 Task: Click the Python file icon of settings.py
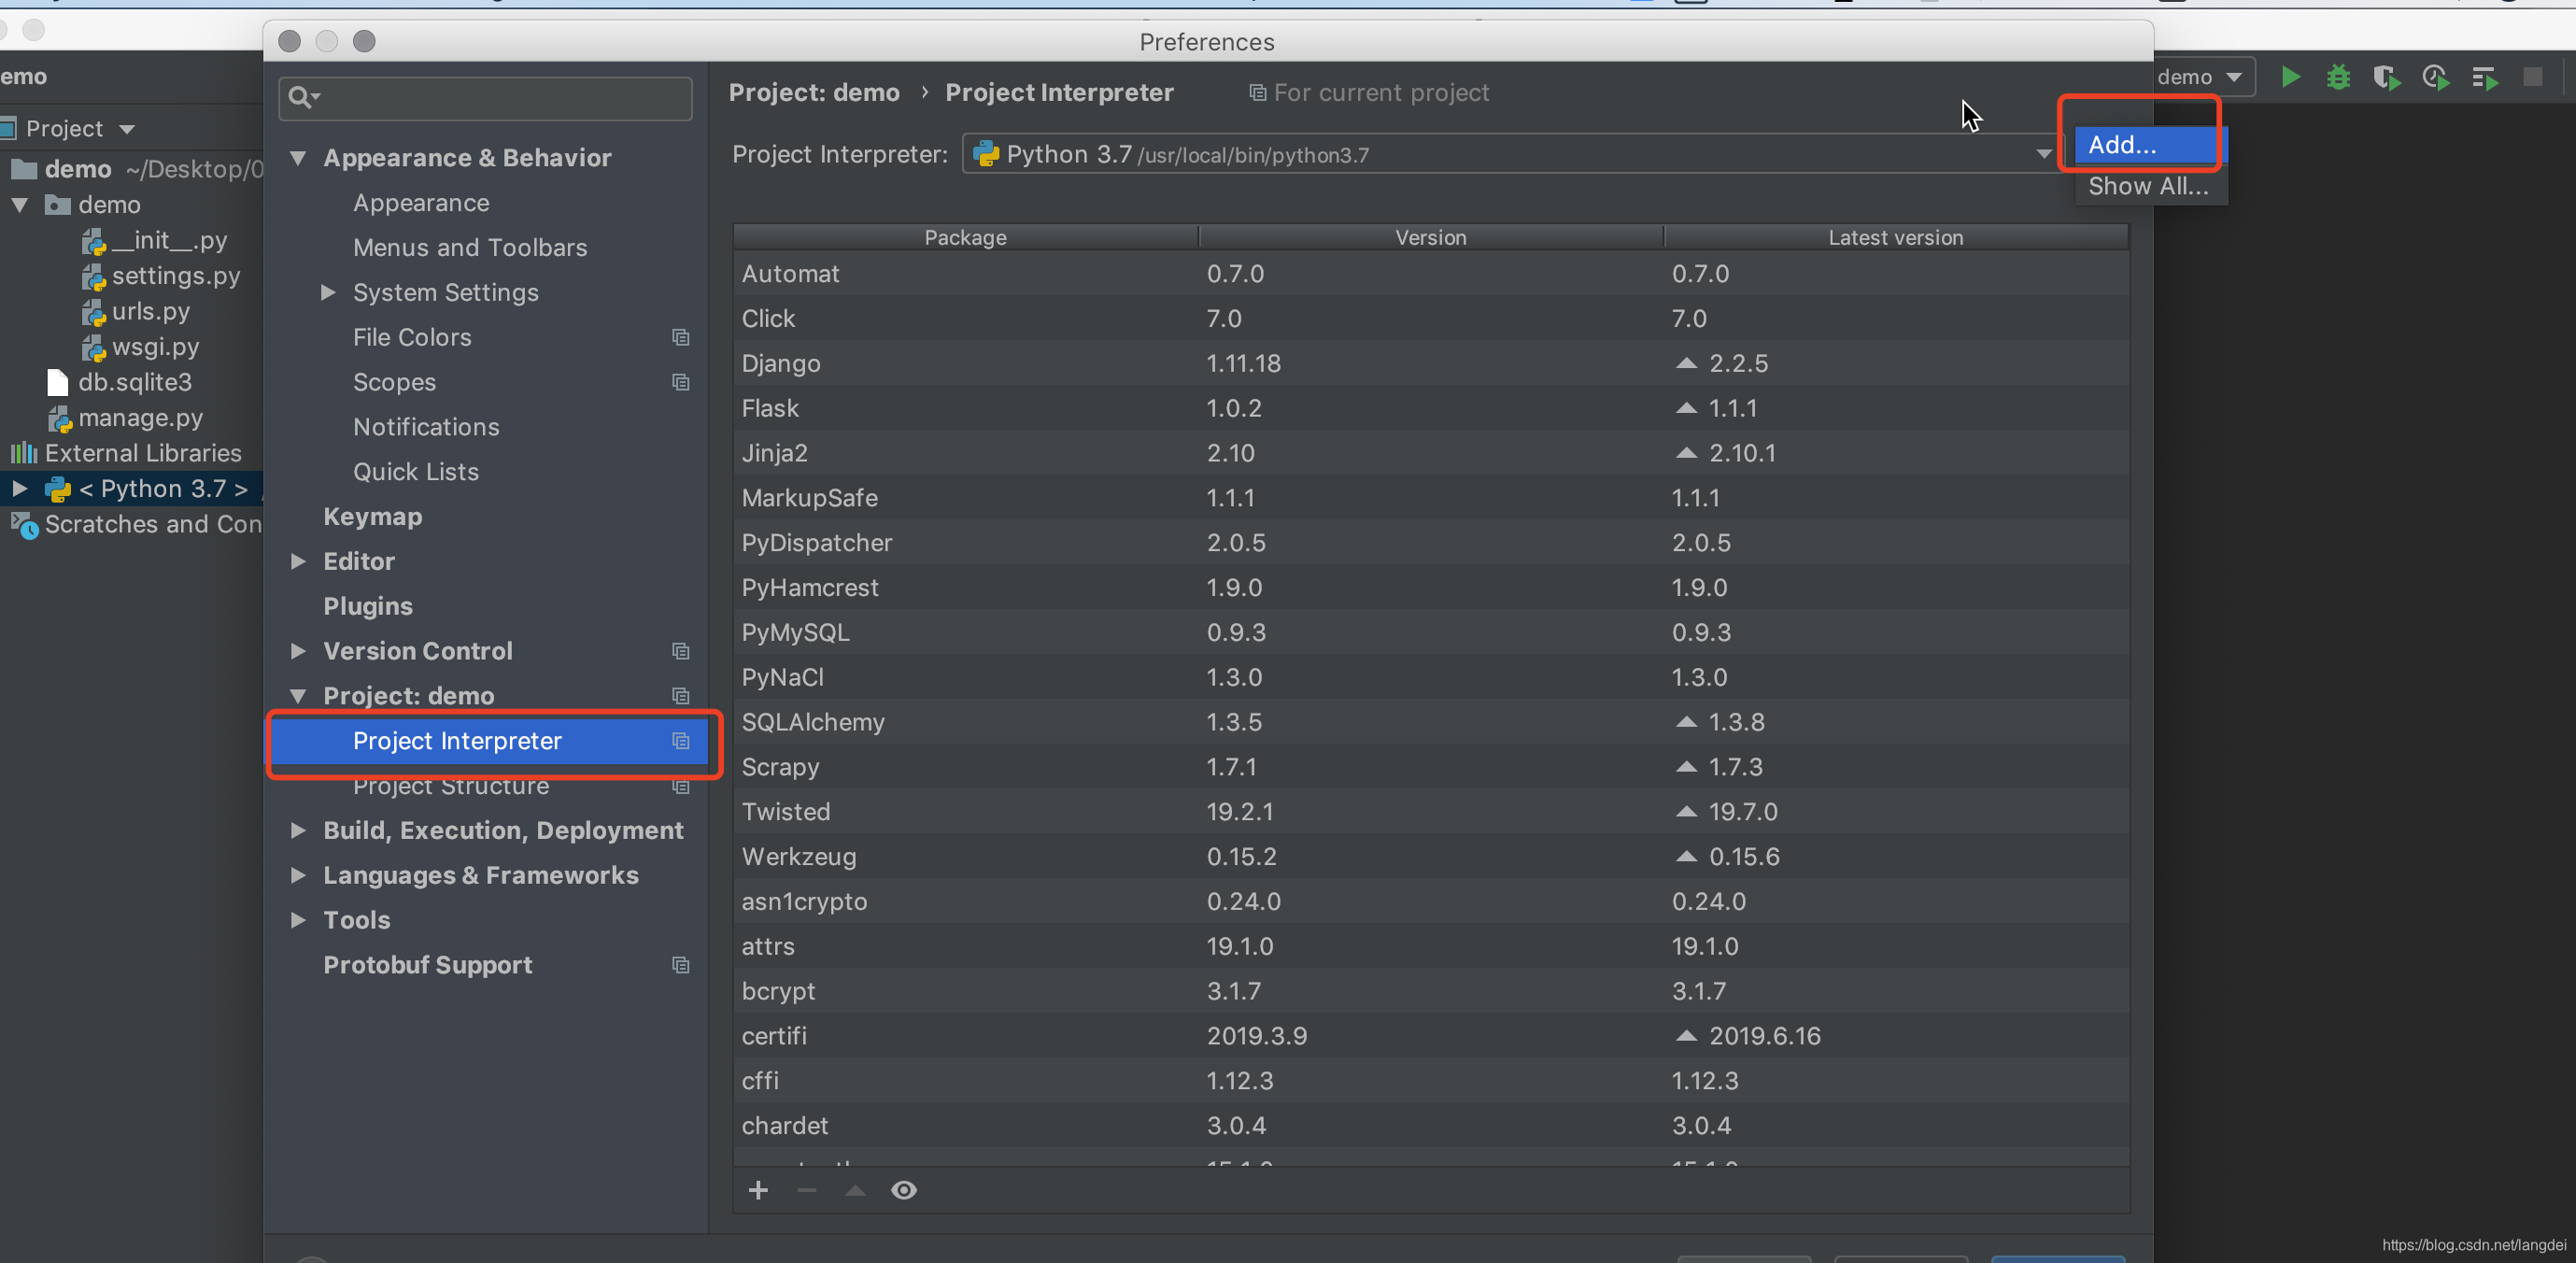tap(94, 277)
